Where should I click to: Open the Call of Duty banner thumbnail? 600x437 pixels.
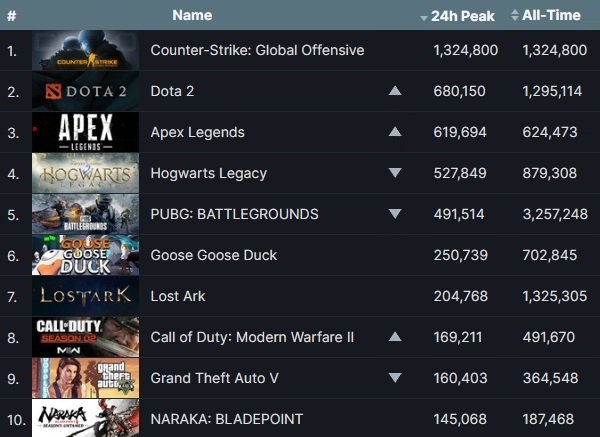pyautogui.click(x=86, y=337)
